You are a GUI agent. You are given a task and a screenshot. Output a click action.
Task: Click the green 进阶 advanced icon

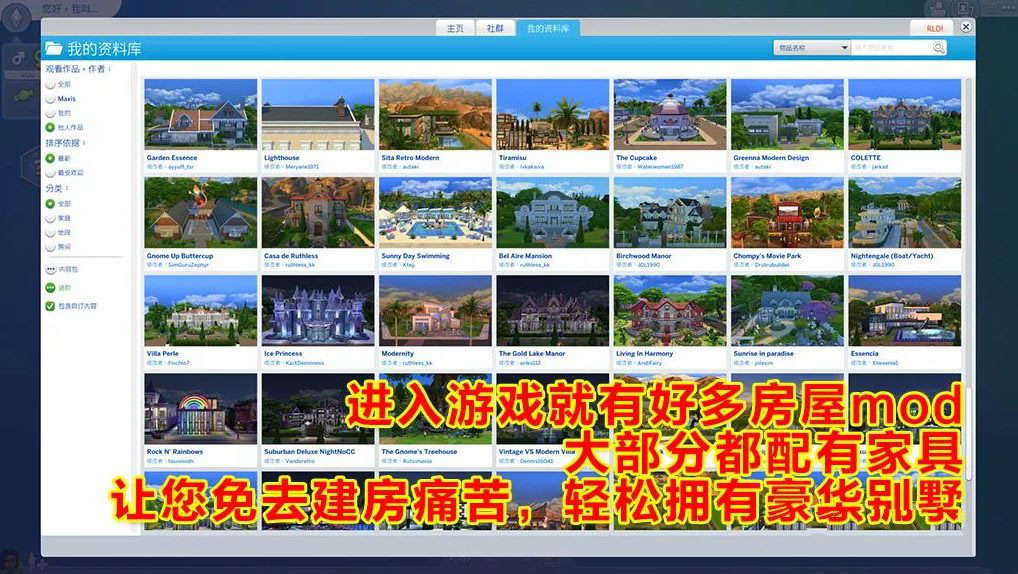(x=50, y=288)
